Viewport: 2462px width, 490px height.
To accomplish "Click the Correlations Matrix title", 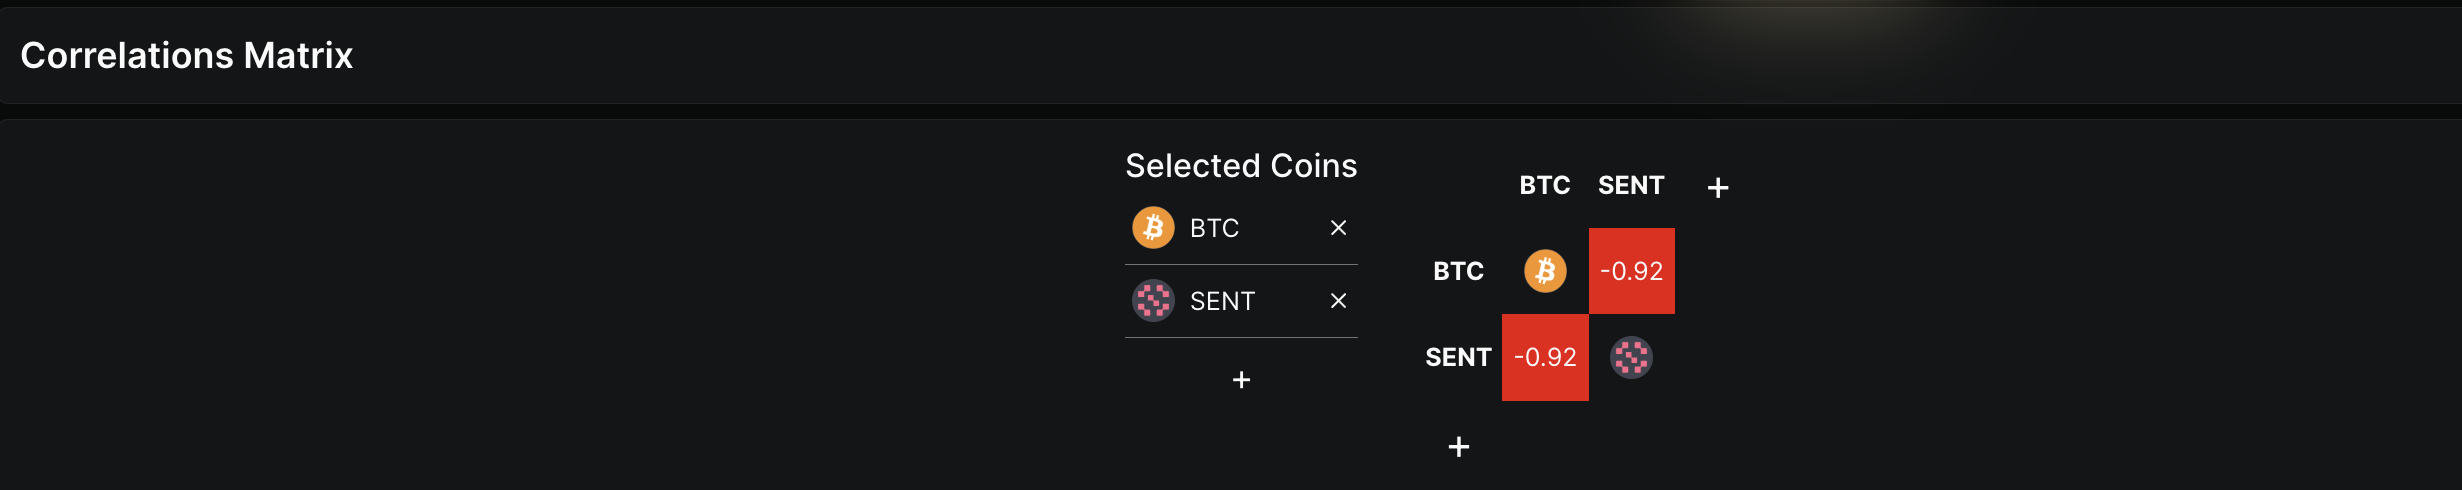I will coord(187,55).
